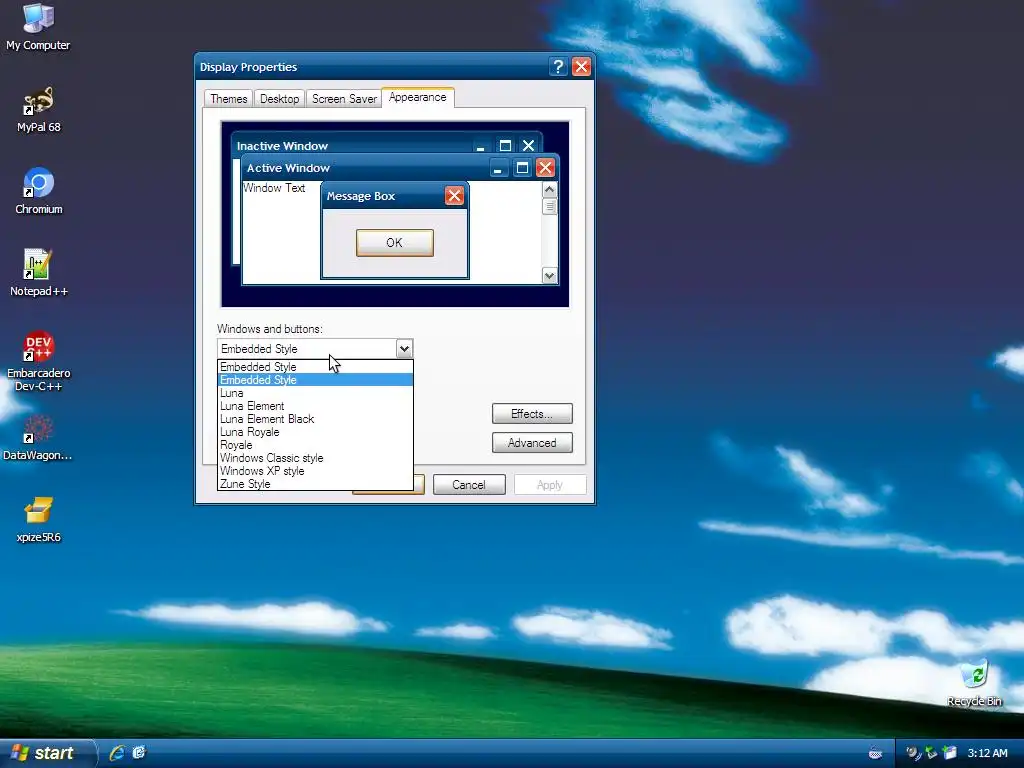Open the My Computer desktop icon
This screenshot has height=768, width=1024.
coord(38,26)
